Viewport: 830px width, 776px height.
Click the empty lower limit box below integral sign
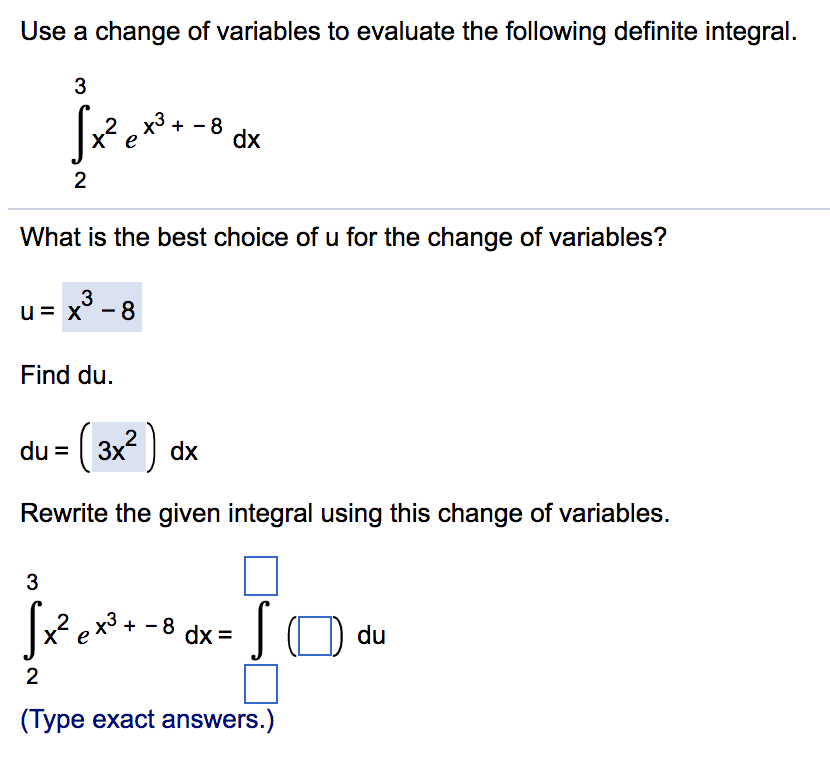[261, 684]
